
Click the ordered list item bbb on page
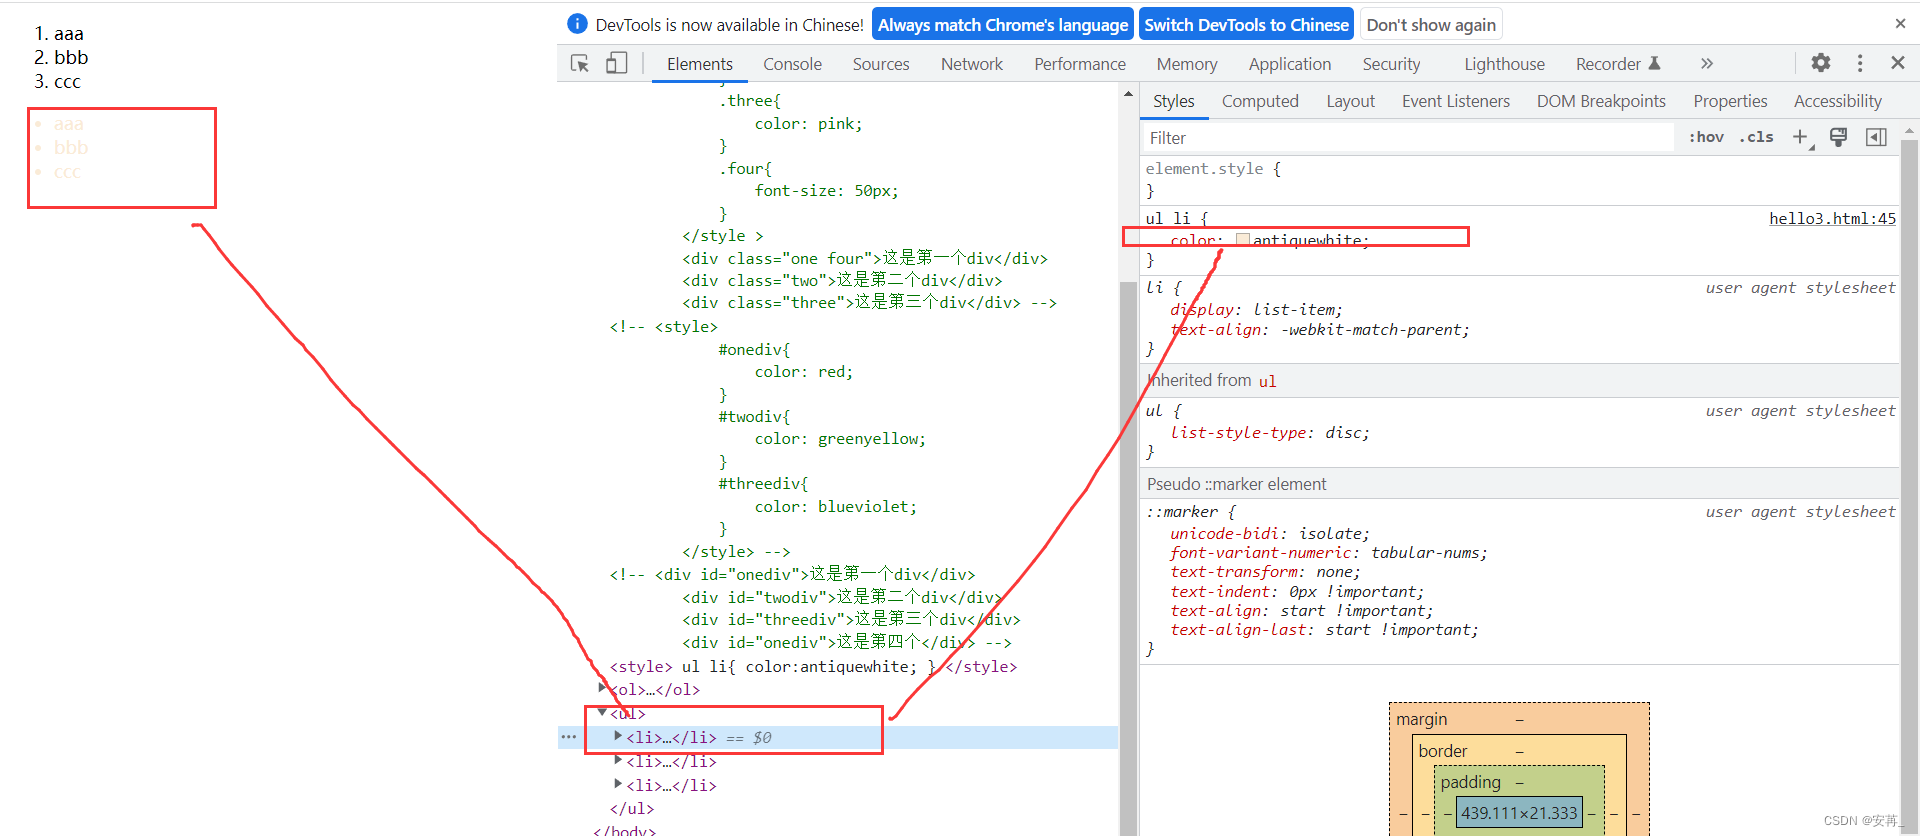[71, 57]
